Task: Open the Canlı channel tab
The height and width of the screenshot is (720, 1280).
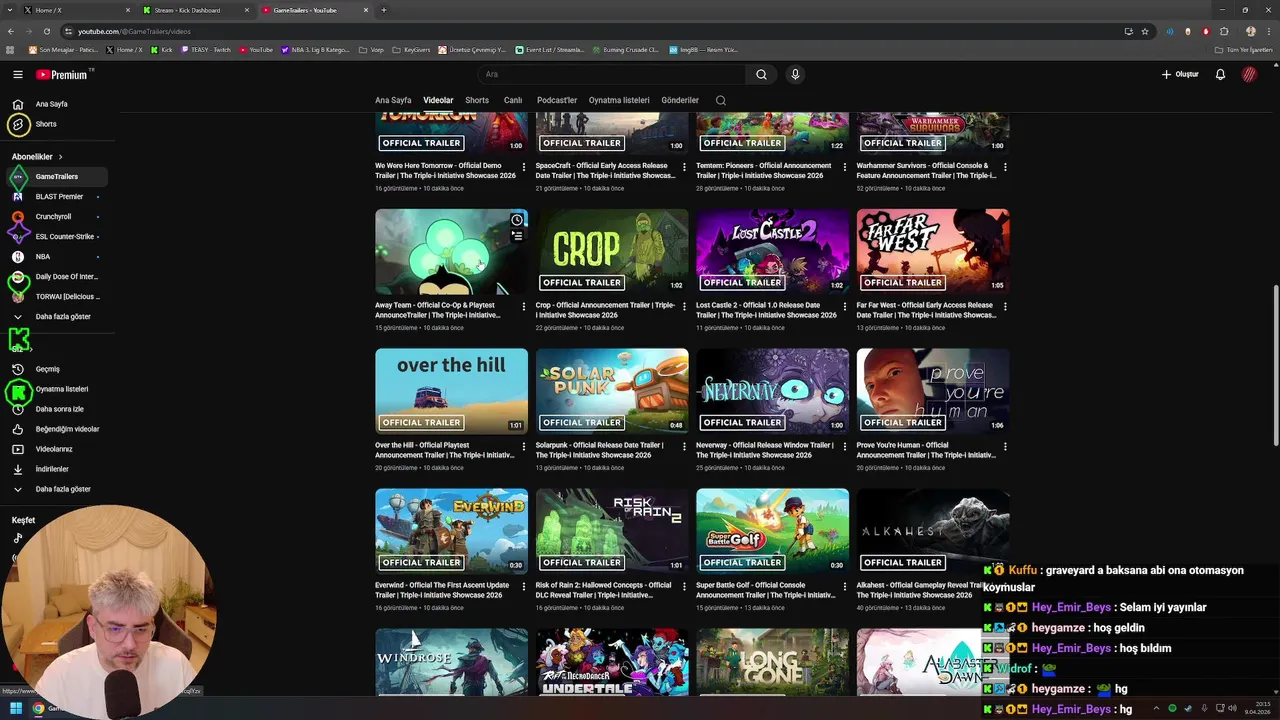Action: (513, 100)
